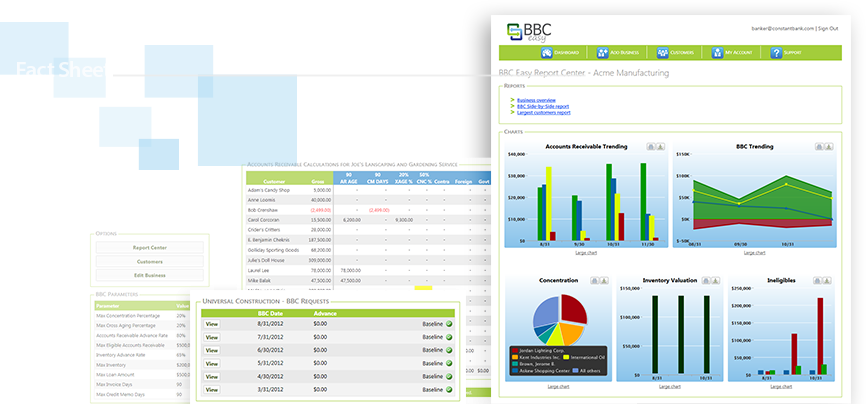
Task: Open the Support question-mark icon
Action: tap(775, 52)
